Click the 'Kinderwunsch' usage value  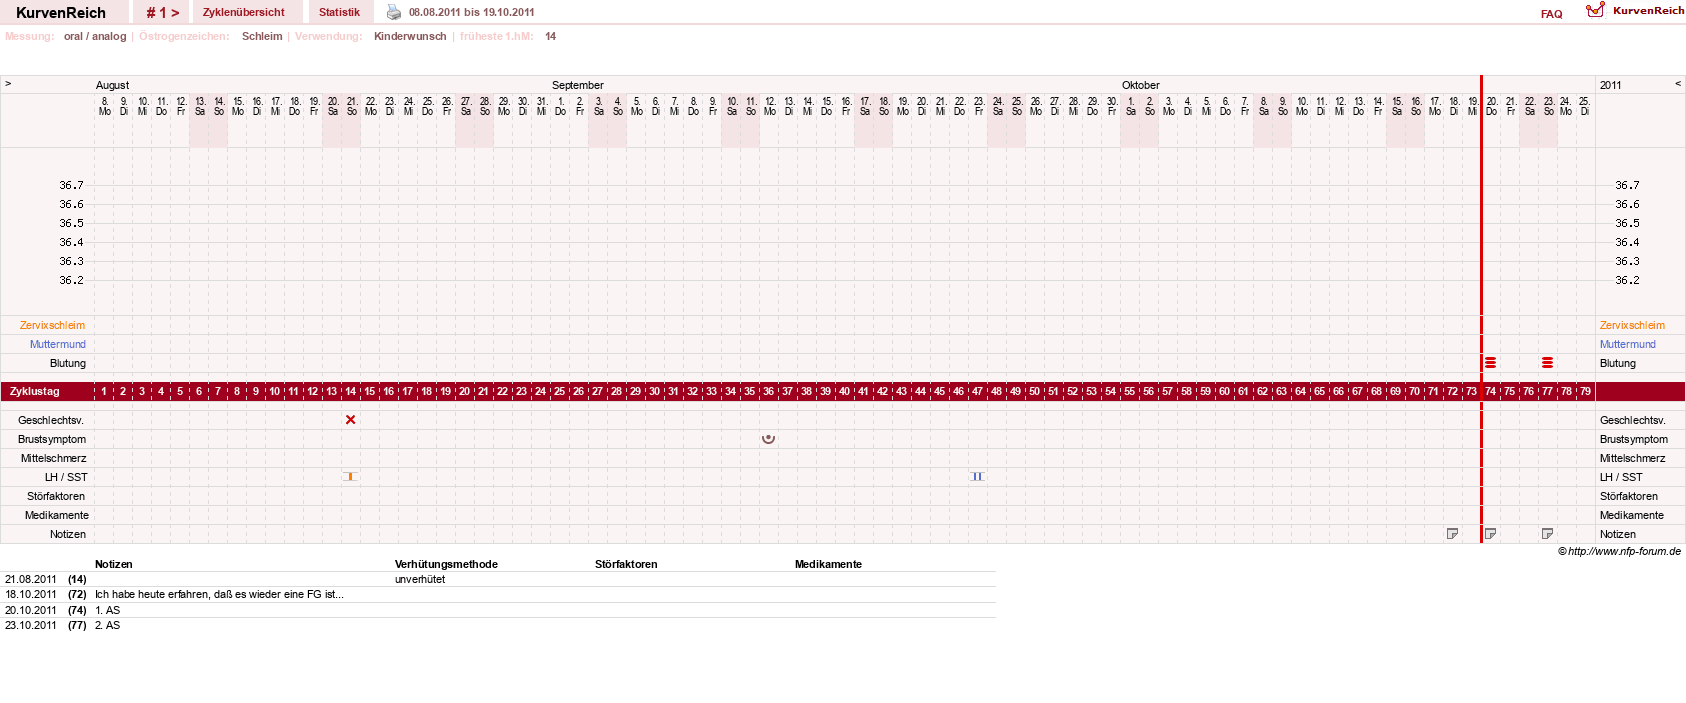(410, 36)
